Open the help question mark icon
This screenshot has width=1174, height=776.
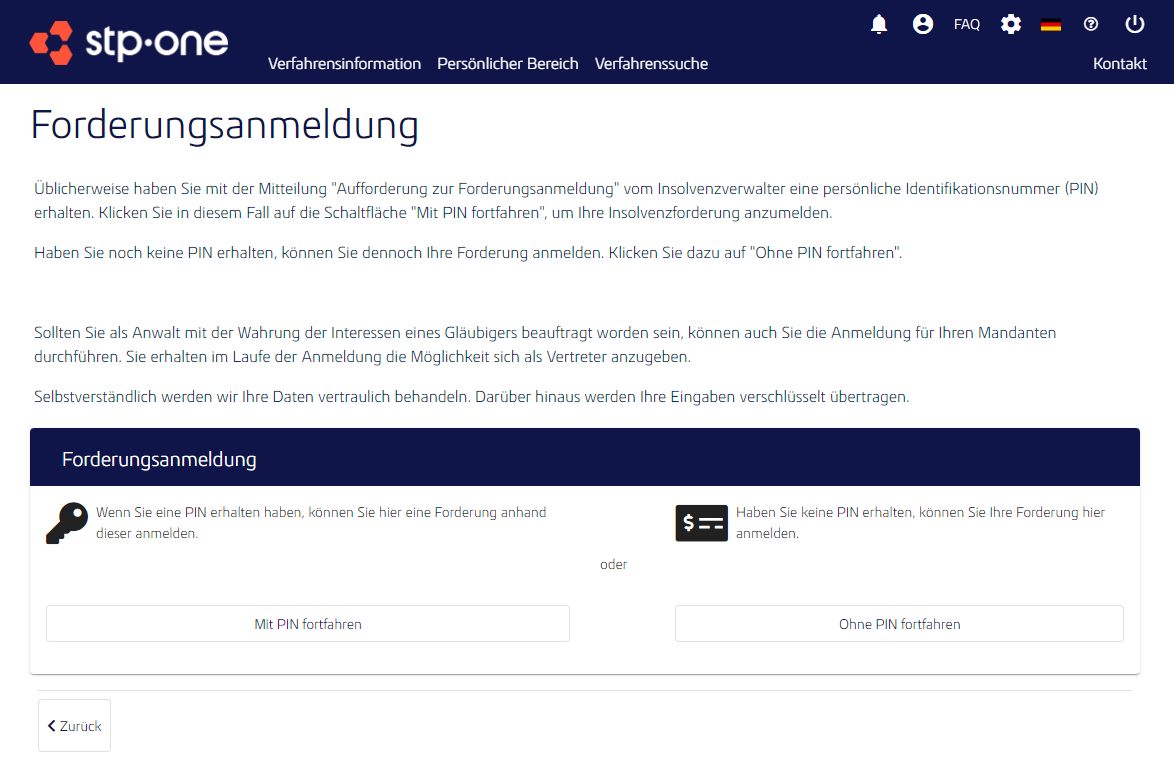(1091, 23)
